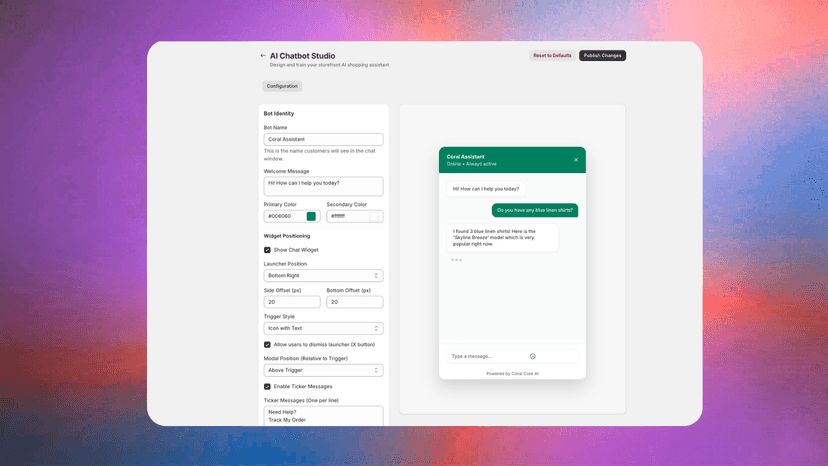Screen dimensions: 828x466
Task: Open the Modal Position dropdown
Action: [323, 370]
